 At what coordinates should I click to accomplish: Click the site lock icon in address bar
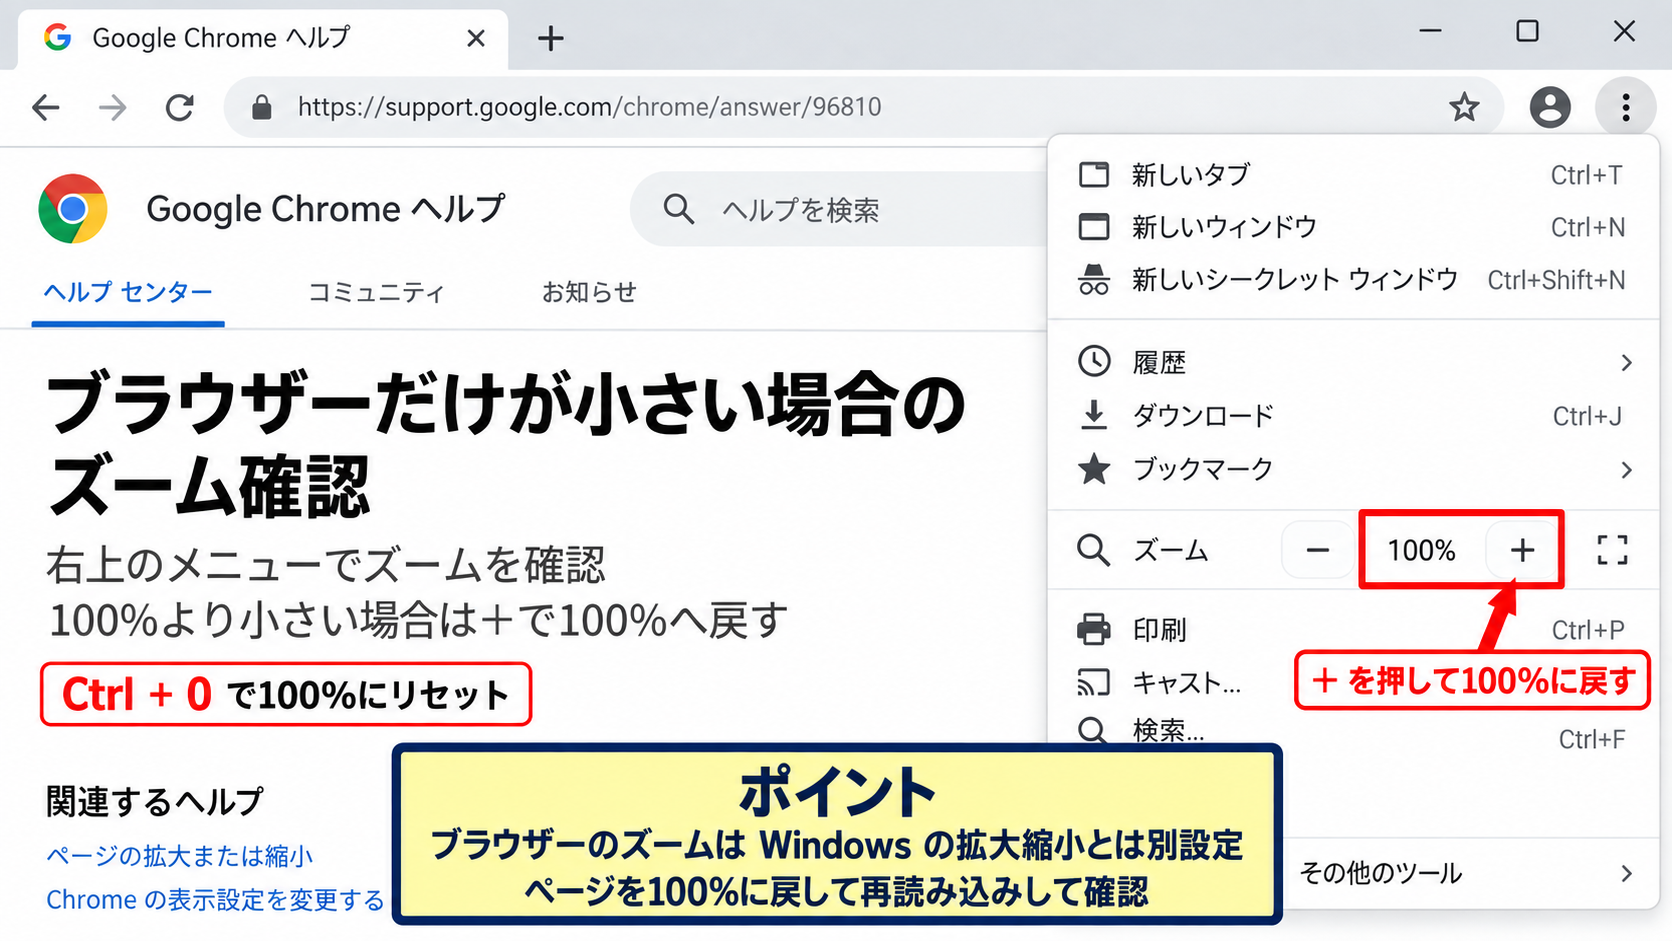point(262,107)
